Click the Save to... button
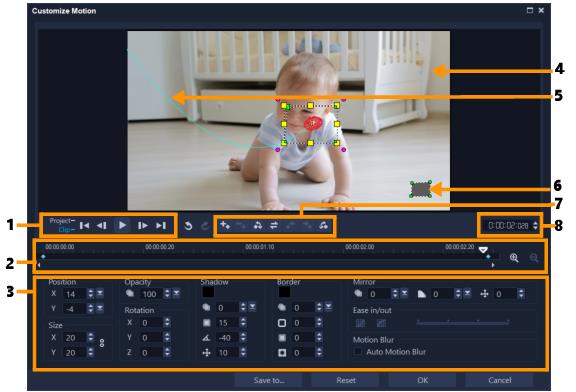The height and width of the screenshot is (392, 576). click(269, 380)
